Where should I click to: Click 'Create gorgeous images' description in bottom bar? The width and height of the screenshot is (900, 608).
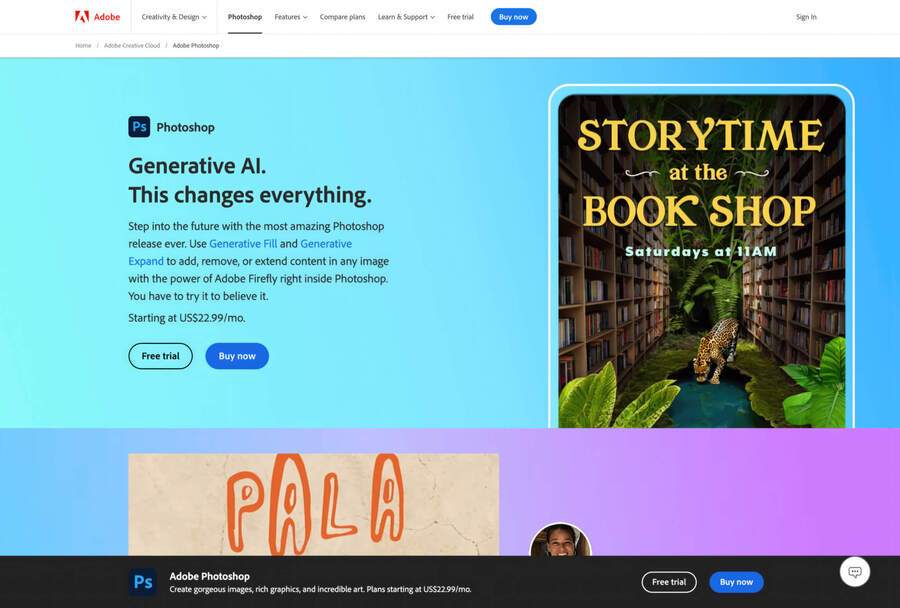click(x=320, y=589)
